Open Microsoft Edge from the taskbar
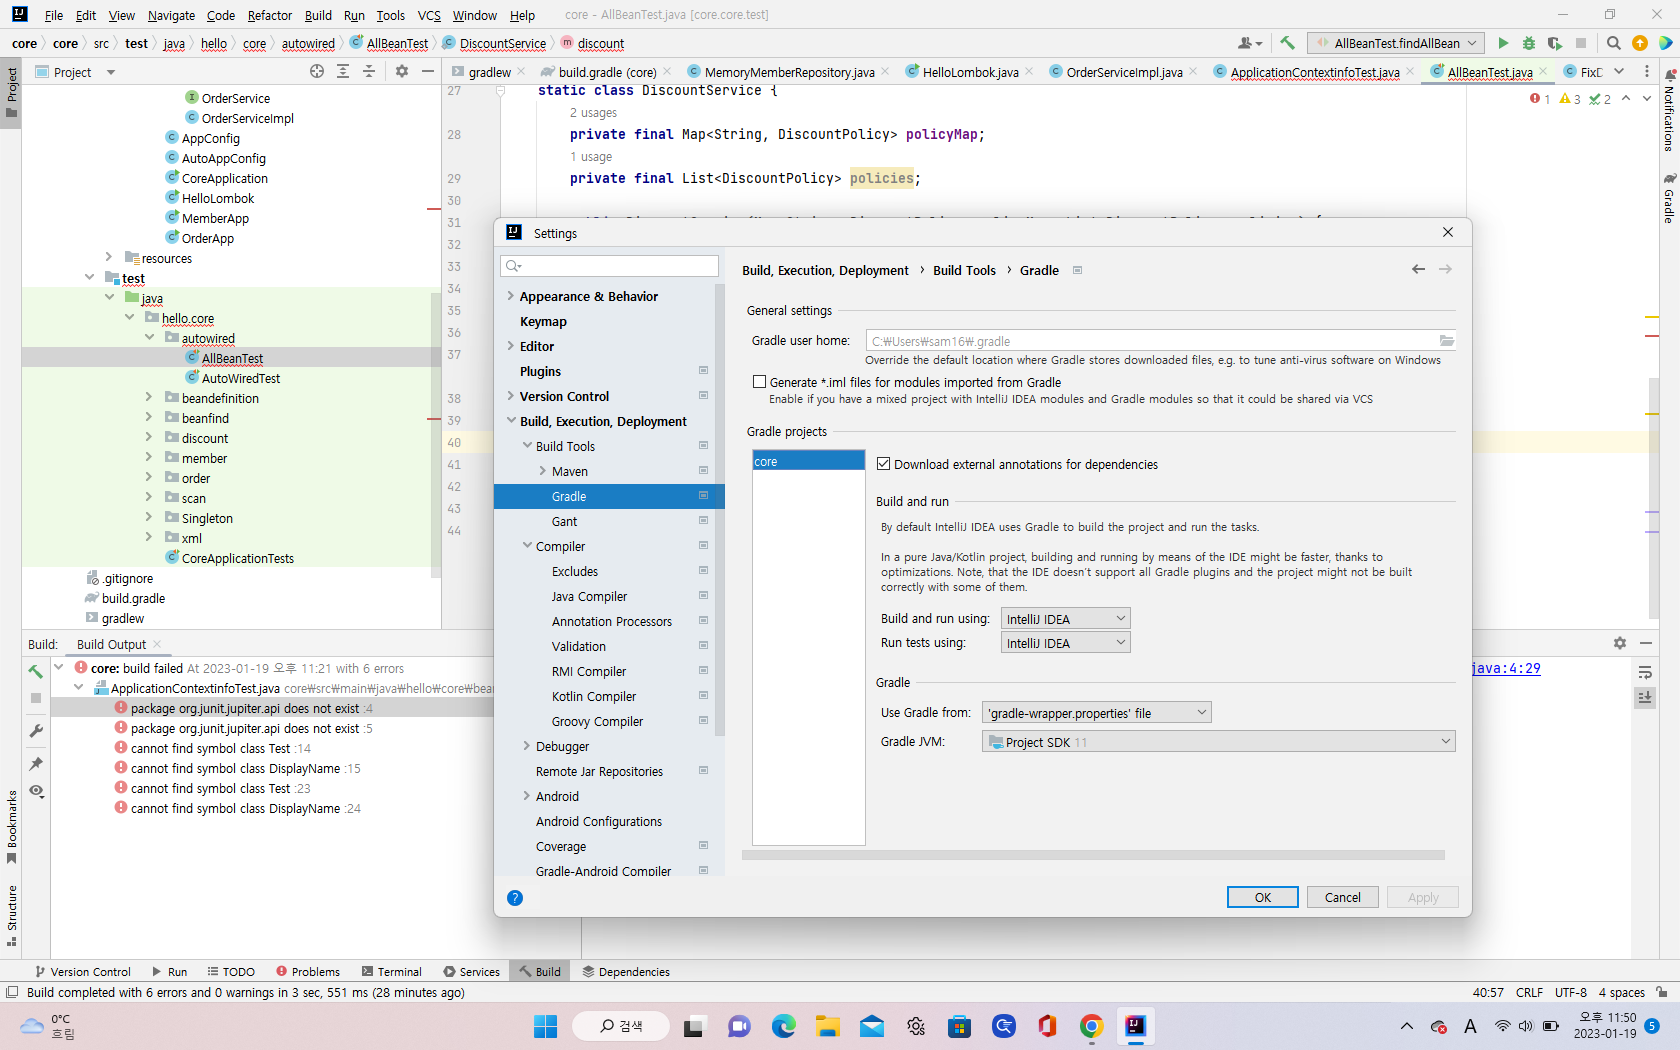This screenshot has height=1050, width=1680. click(783, 1026)
